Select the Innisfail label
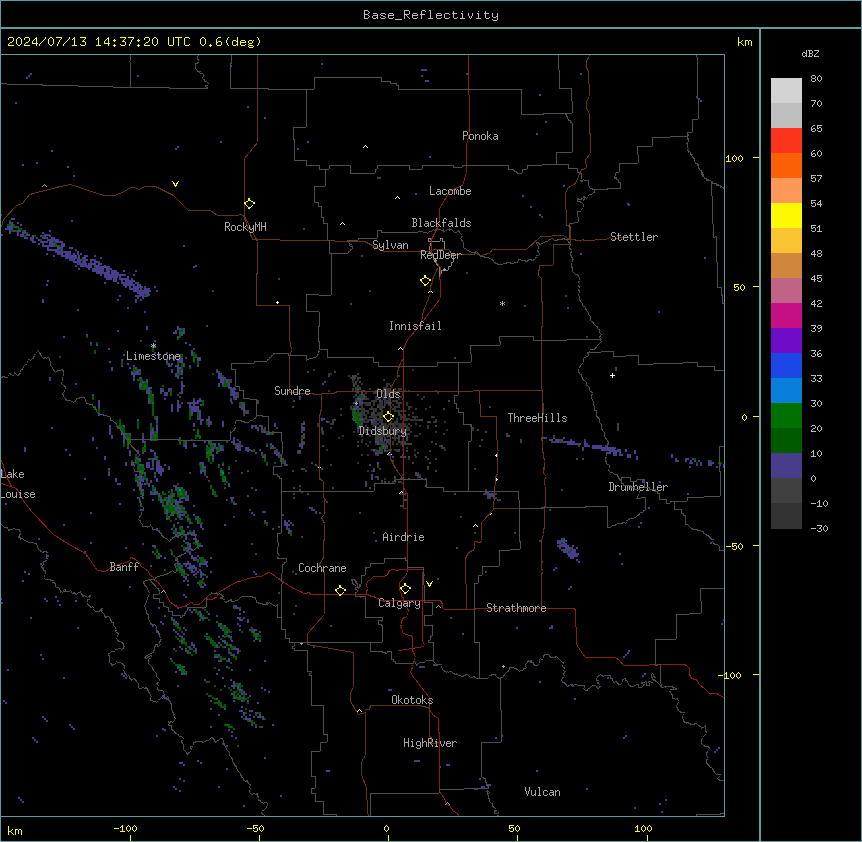 point(415,326)
